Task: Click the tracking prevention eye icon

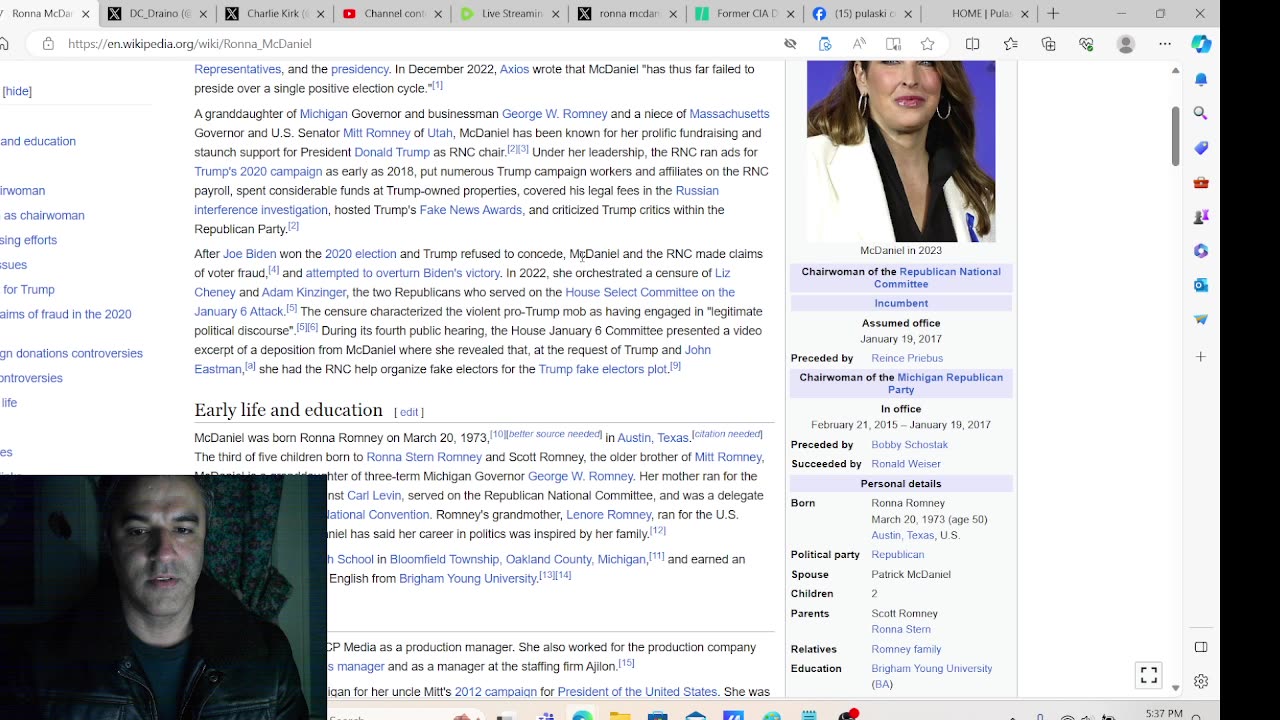Action: point(790,44)
